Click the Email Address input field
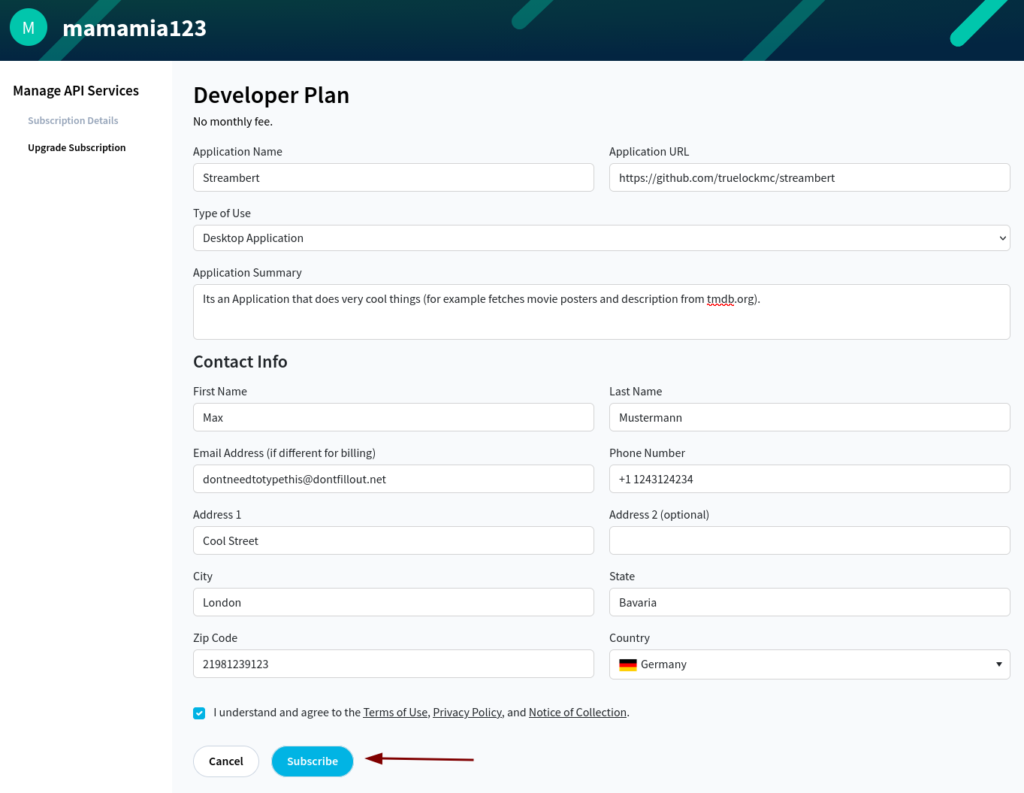 coord(393,479)
